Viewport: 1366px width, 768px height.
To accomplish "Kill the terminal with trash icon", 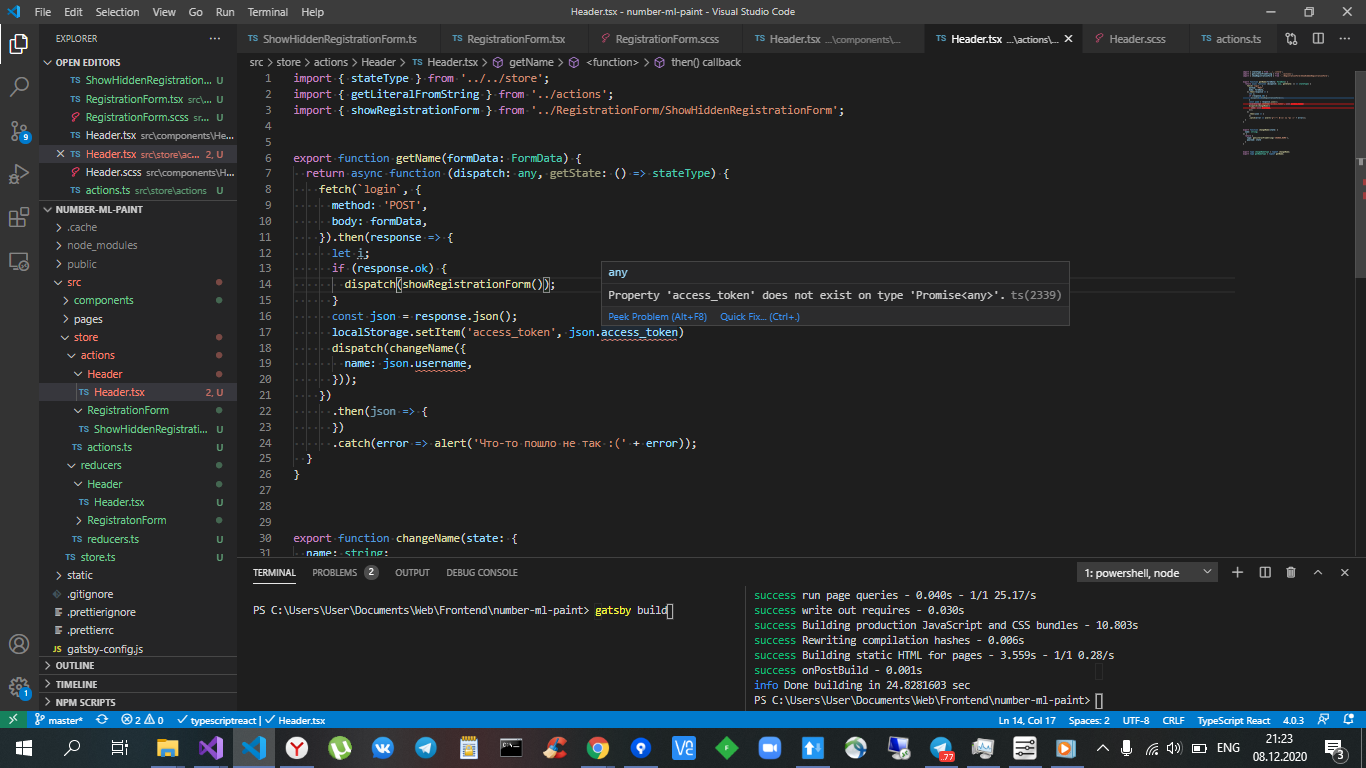I will pos(1291,572).
